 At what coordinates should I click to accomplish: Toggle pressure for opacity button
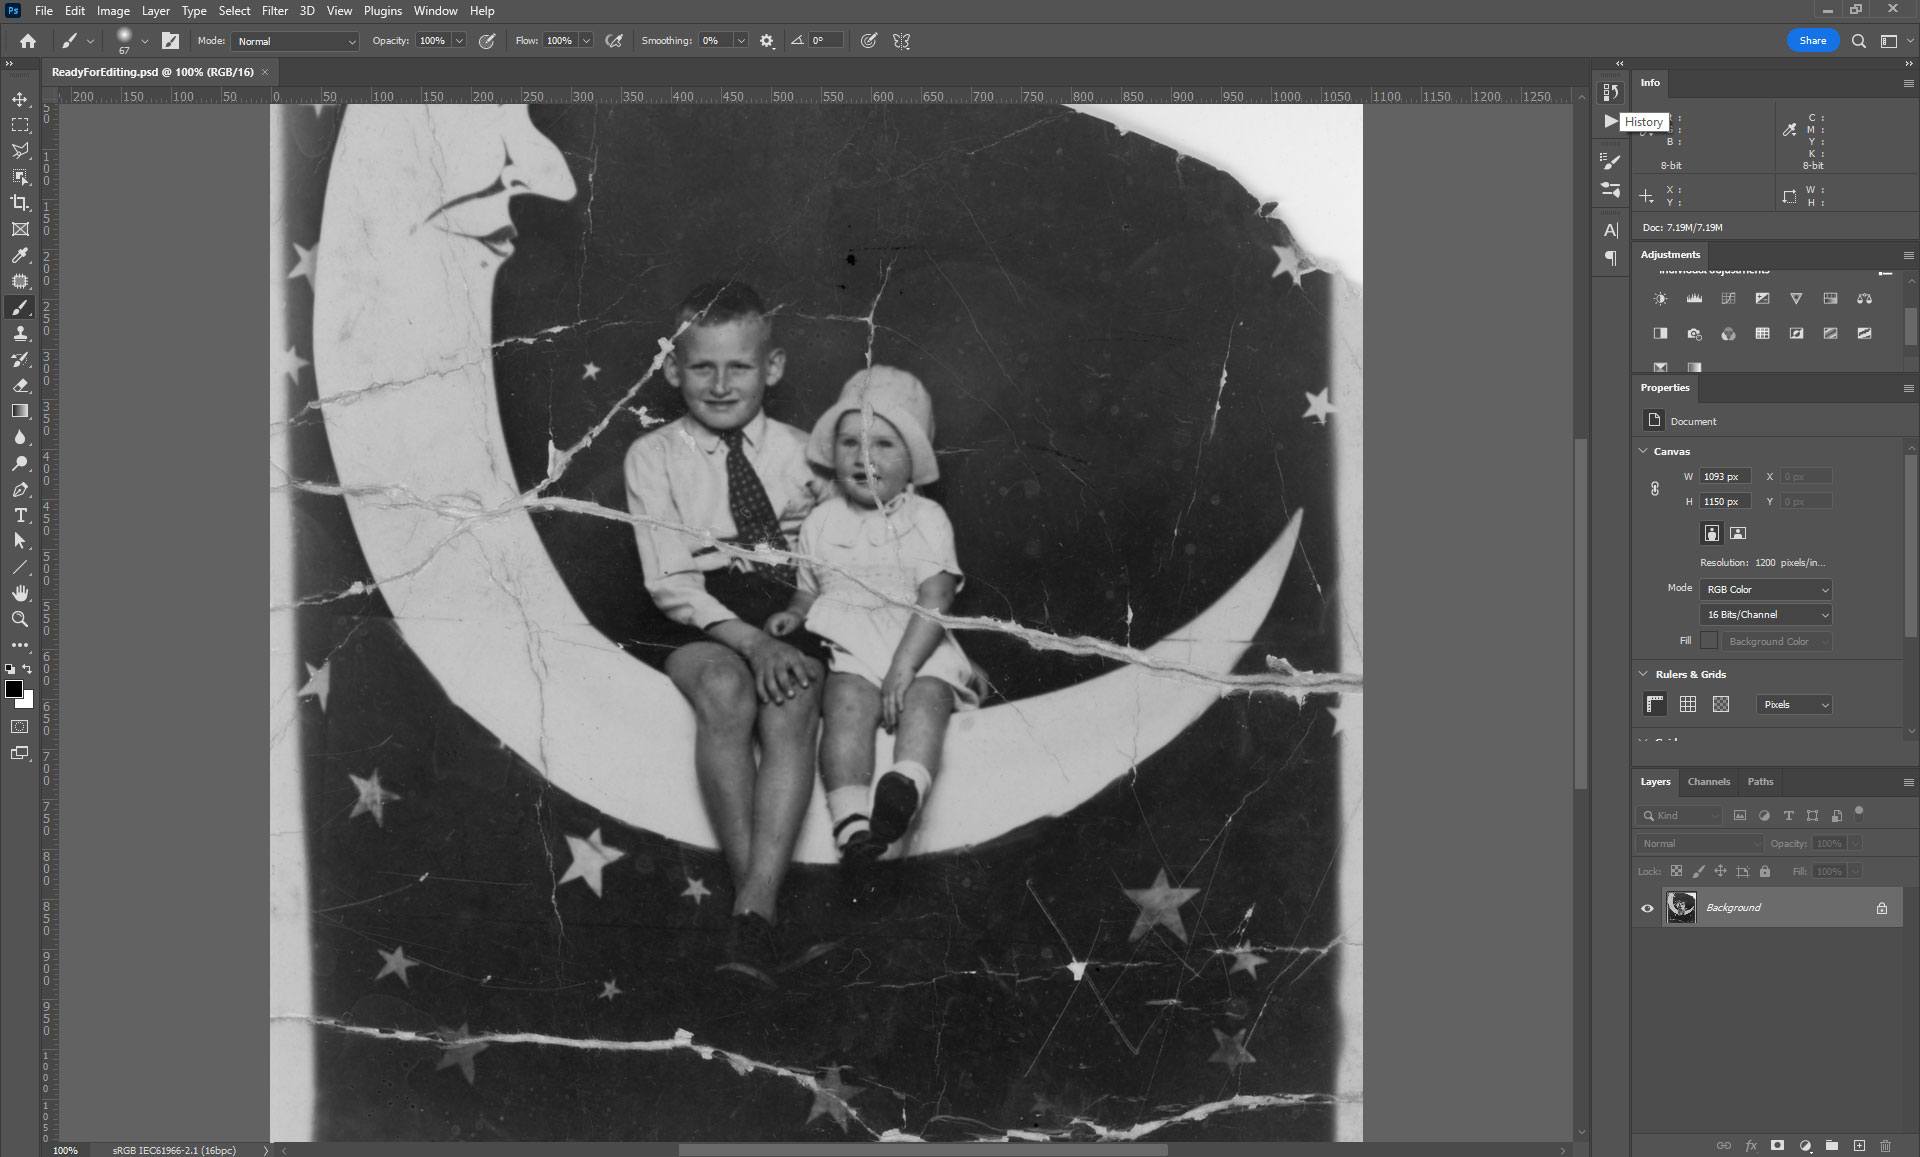point(487,41)
